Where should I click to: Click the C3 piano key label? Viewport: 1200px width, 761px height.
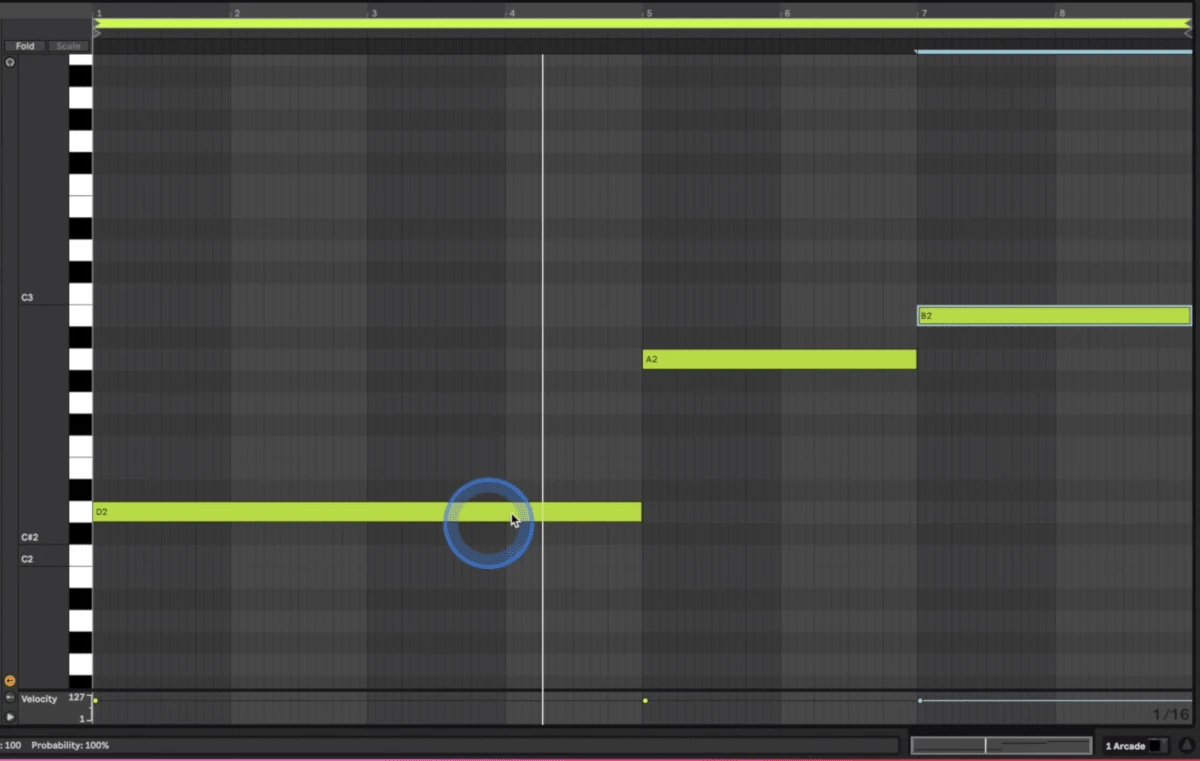27,298
